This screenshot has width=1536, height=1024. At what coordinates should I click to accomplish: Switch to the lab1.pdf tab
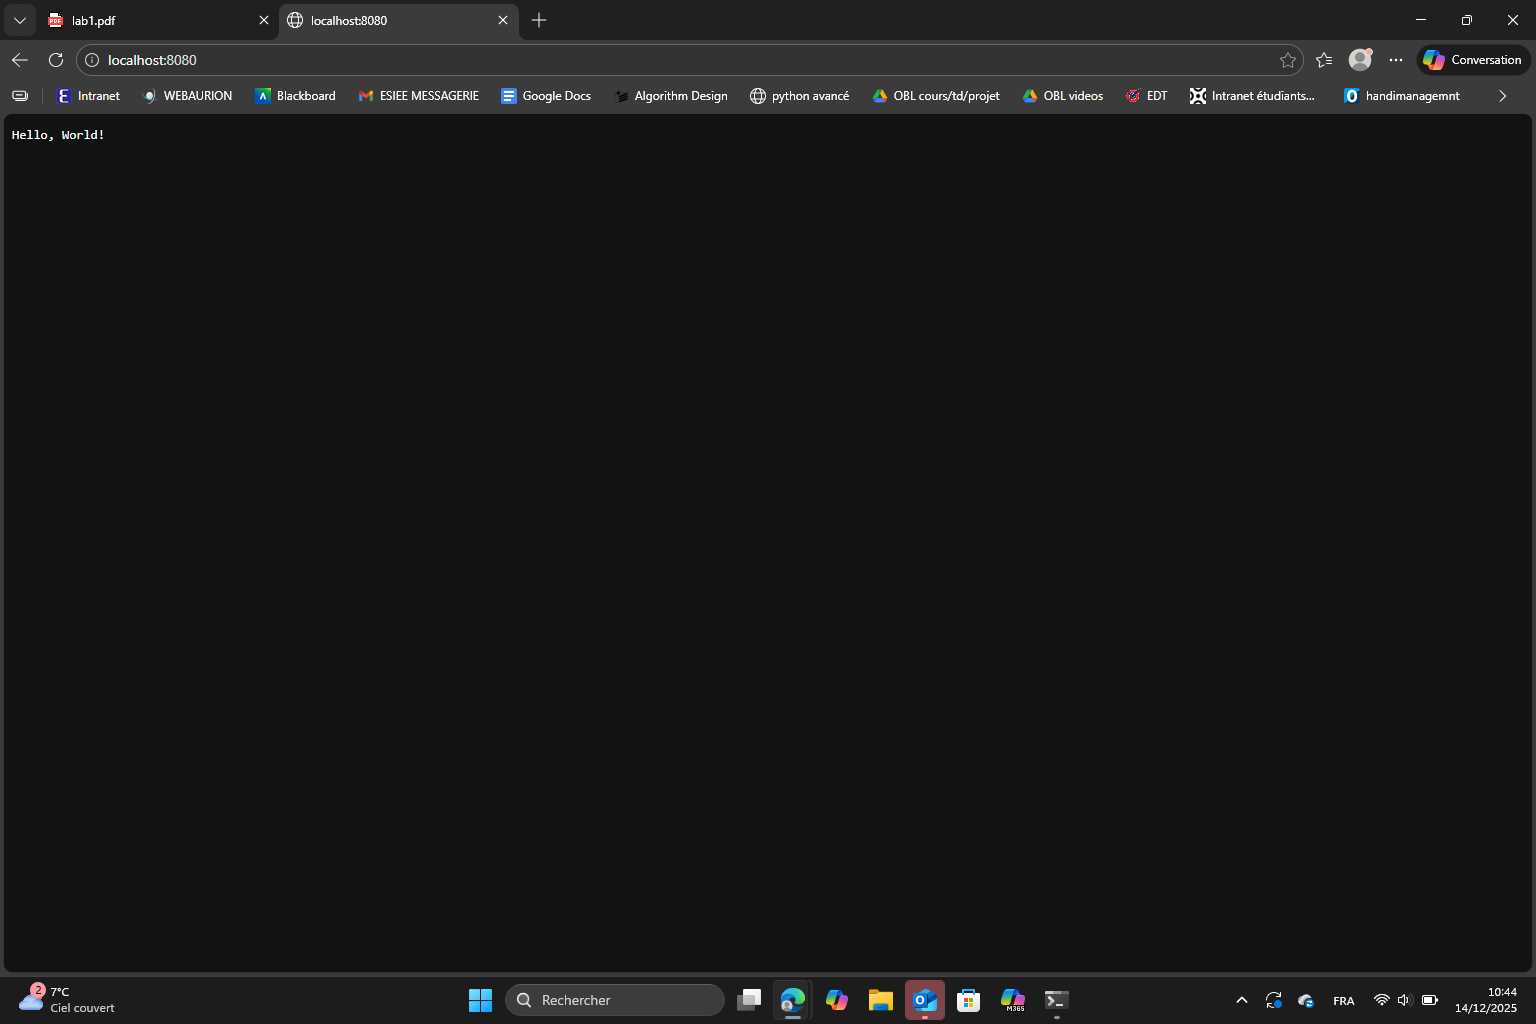(150, 20)
